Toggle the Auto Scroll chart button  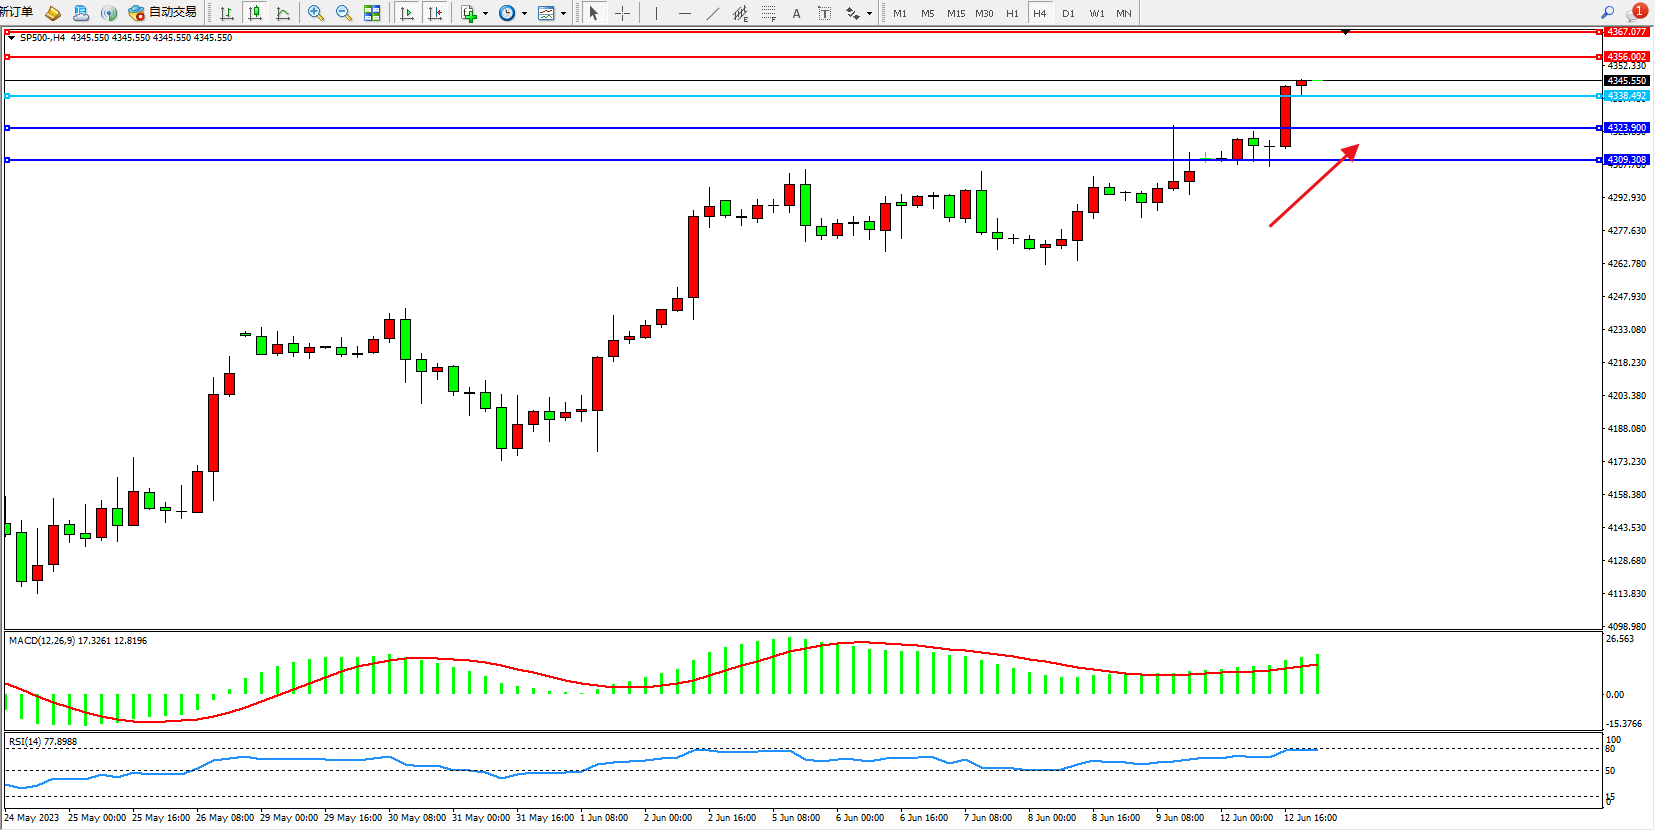(x=406, y=13)
